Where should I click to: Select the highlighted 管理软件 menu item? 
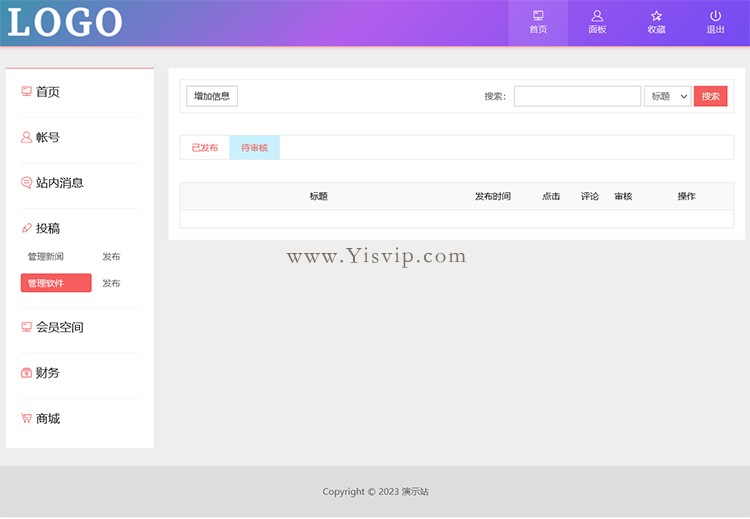coord(56,283)
